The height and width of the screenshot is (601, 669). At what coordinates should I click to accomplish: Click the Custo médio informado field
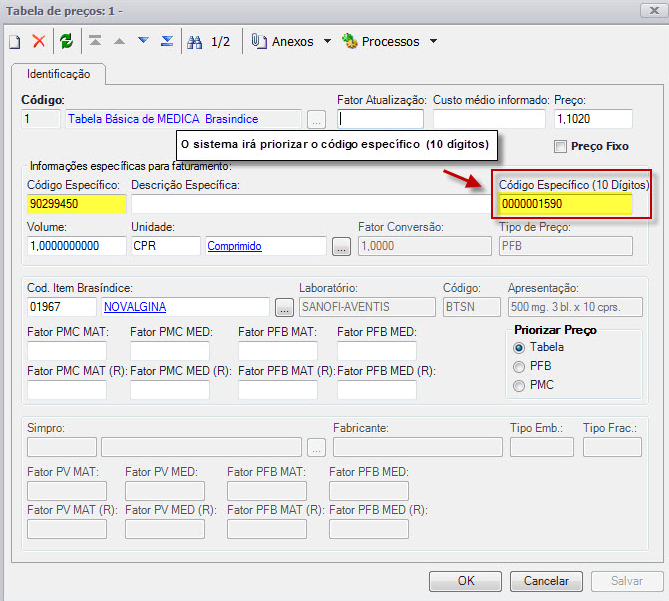point(489,119)
